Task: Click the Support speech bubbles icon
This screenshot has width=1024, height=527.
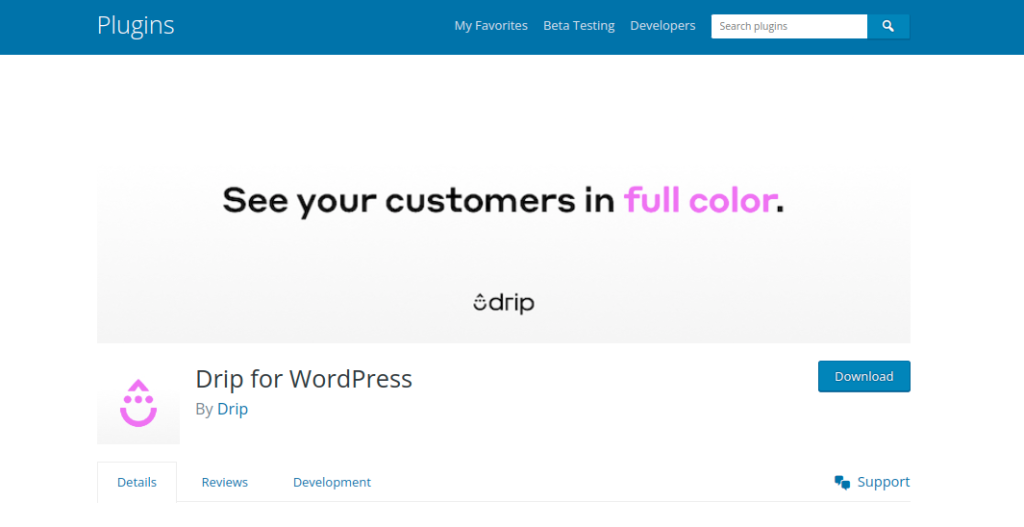Action: pyautogui.click(x=842, y=483)
